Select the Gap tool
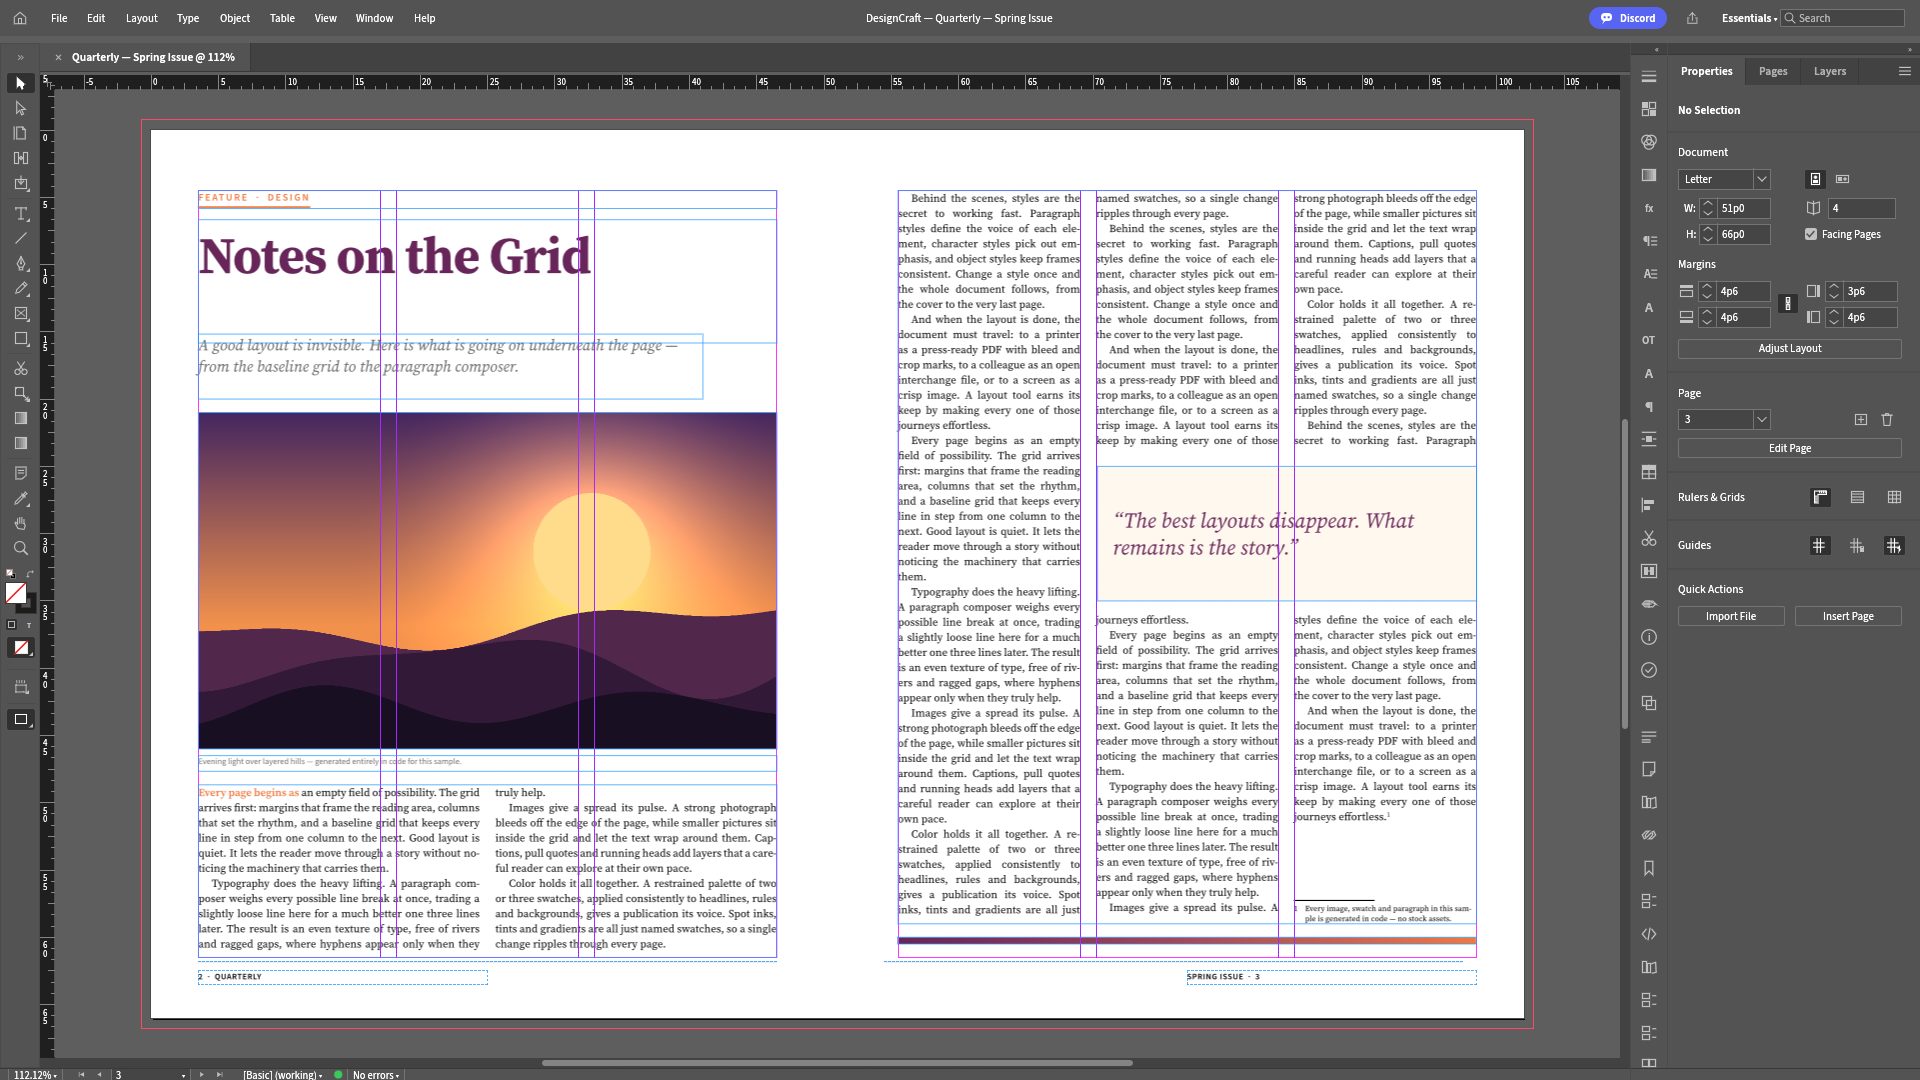 tap(20, 158)
